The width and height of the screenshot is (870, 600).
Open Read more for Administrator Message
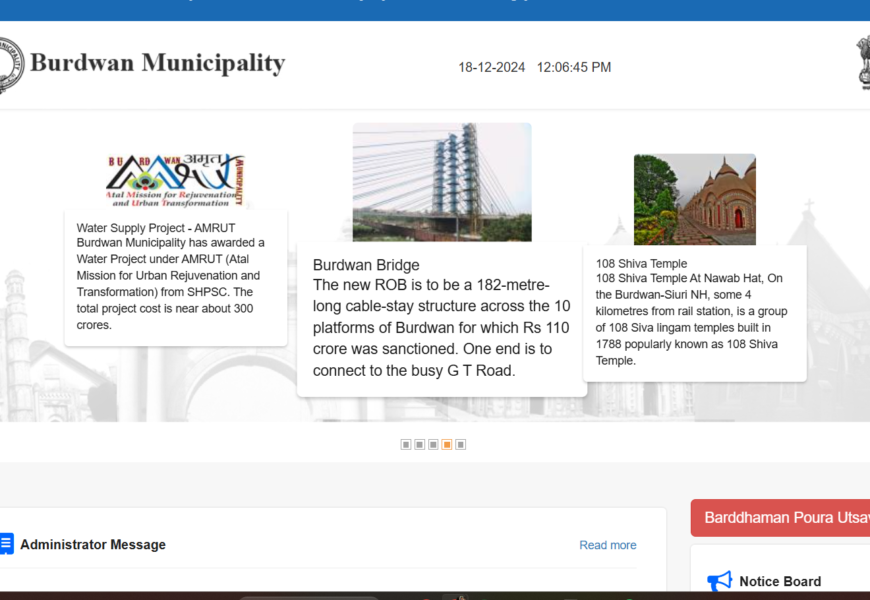tap(607, 545)
